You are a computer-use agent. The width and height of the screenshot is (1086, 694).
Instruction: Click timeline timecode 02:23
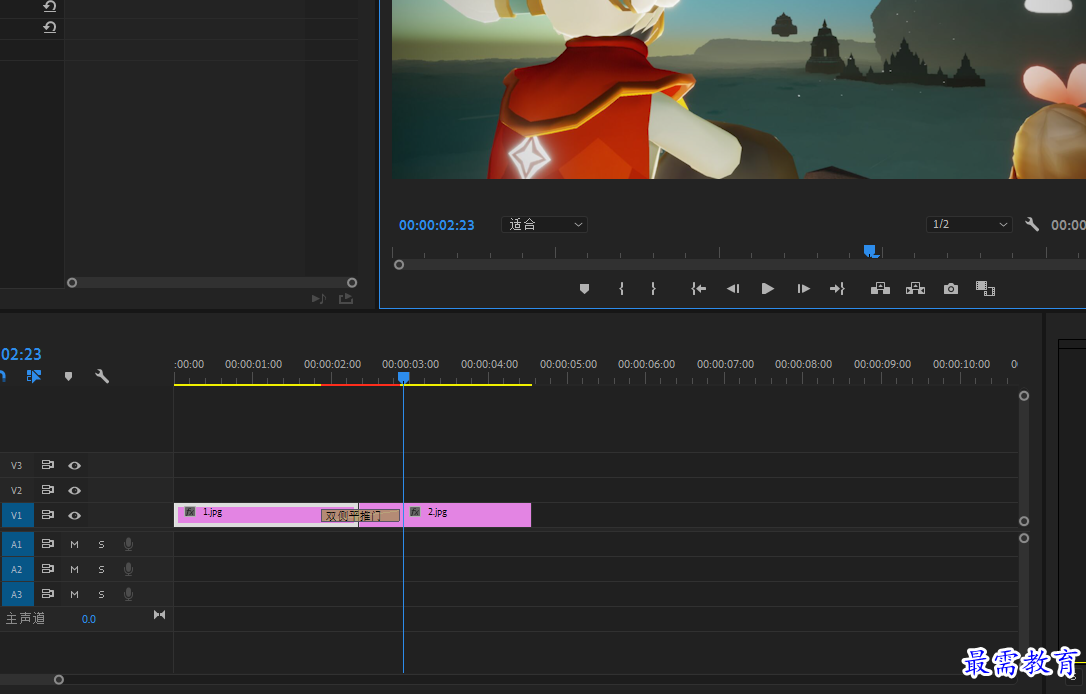(x=21, y=355)
